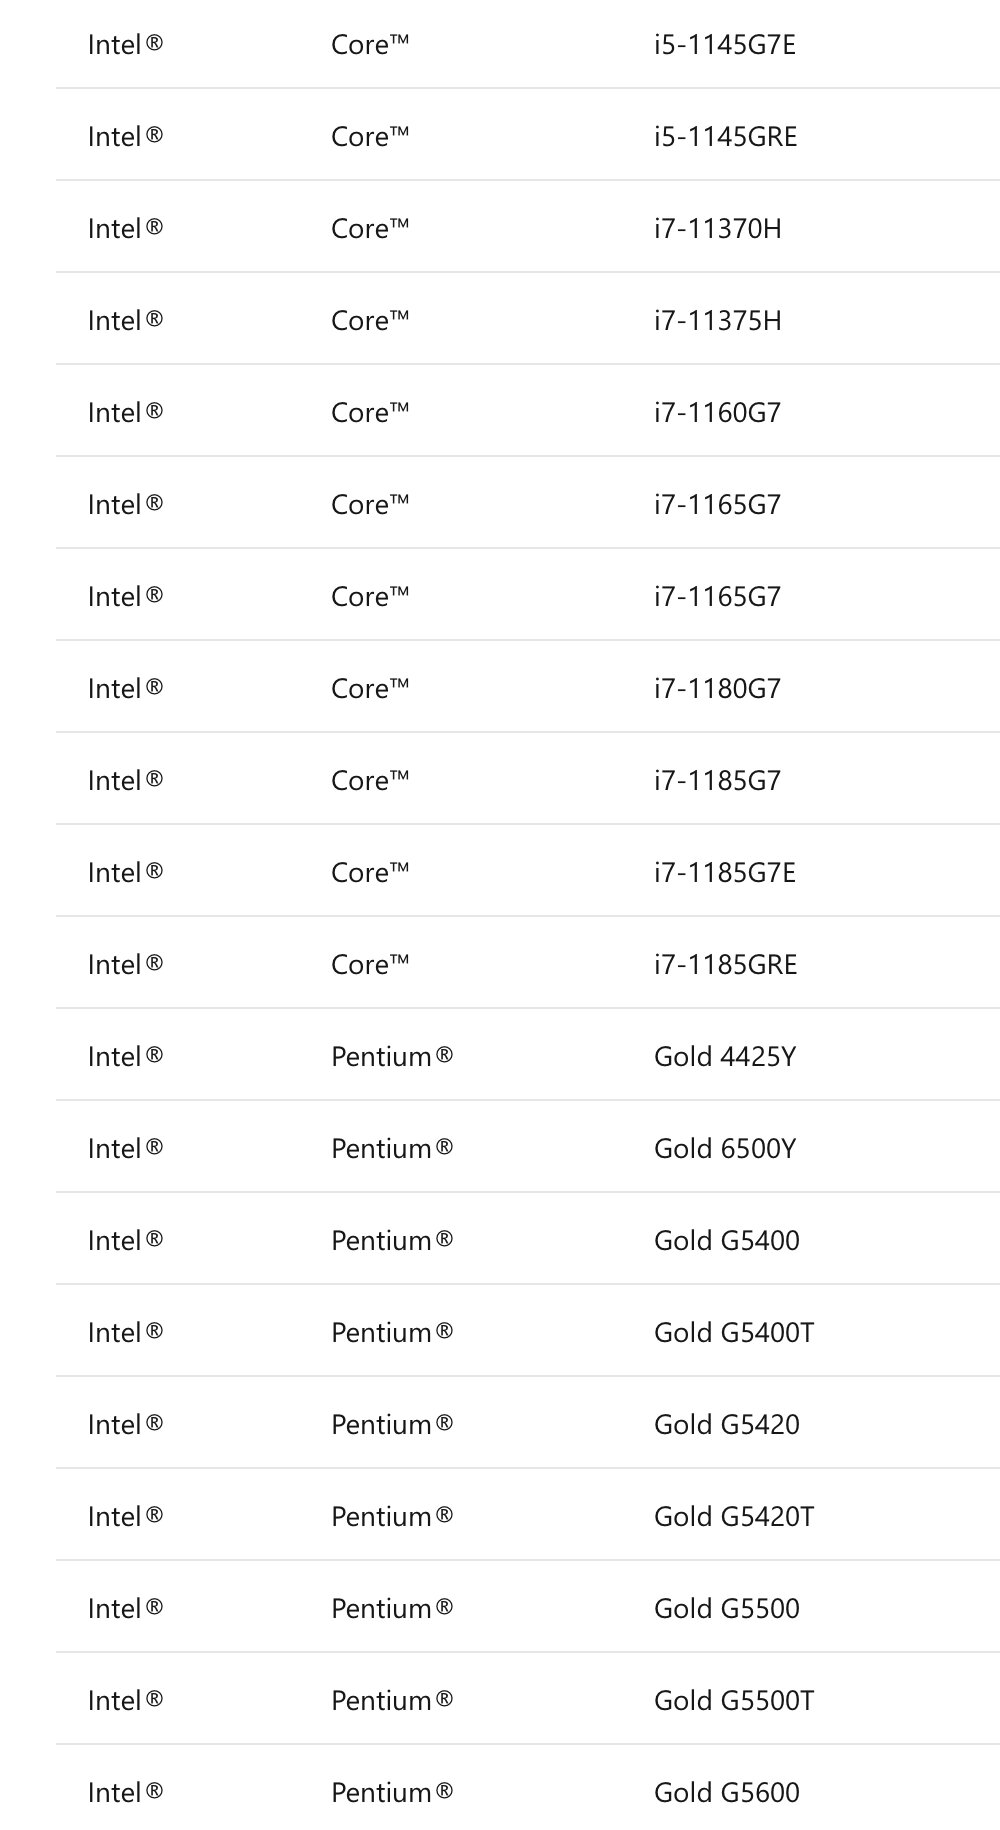This screenshot has width=1000, height=1830.
Task: Click the i7-11370H processor entry
Action: click(718, 229)
